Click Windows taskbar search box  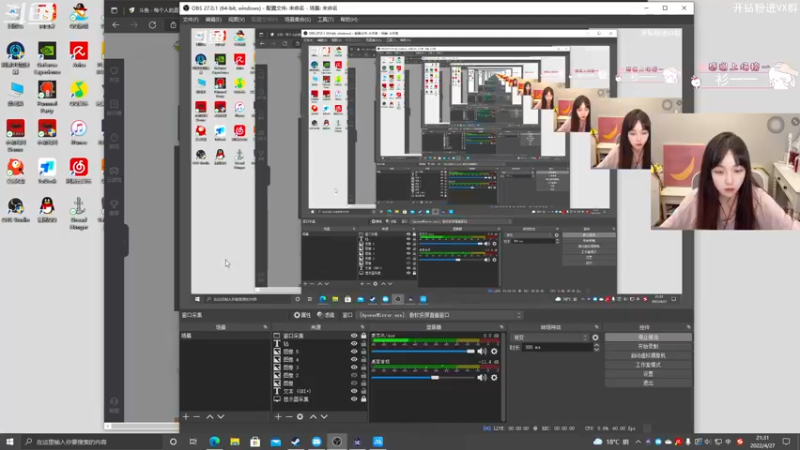[x=94, y=442]
